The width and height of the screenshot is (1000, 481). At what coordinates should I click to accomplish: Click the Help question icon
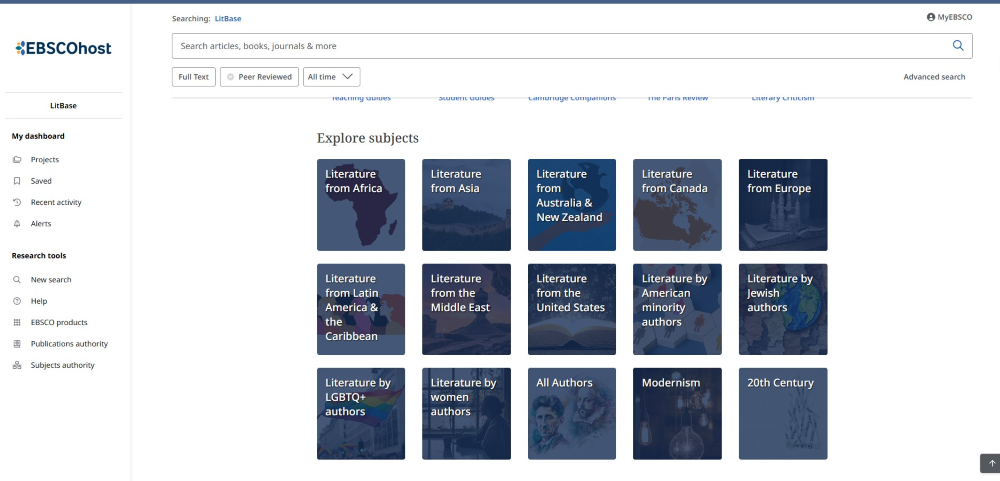[x=17, y=301]
